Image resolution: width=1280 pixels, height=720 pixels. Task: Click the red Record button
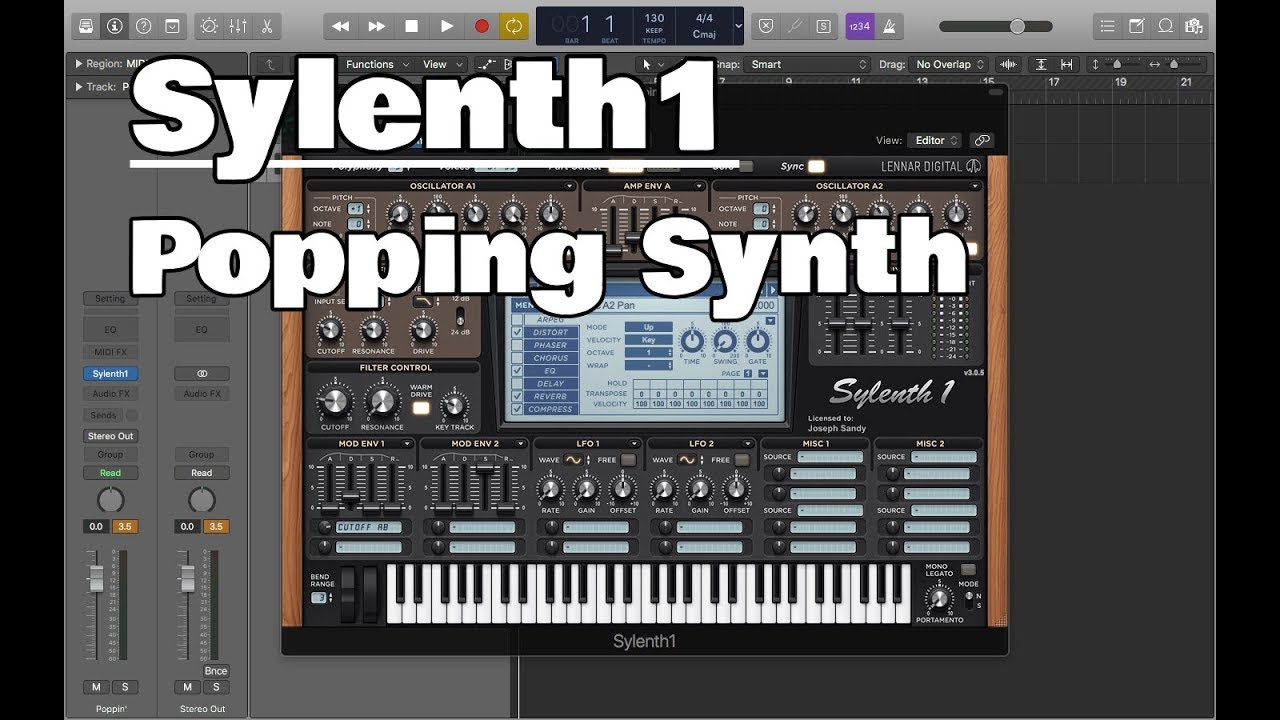coord(481,26)
